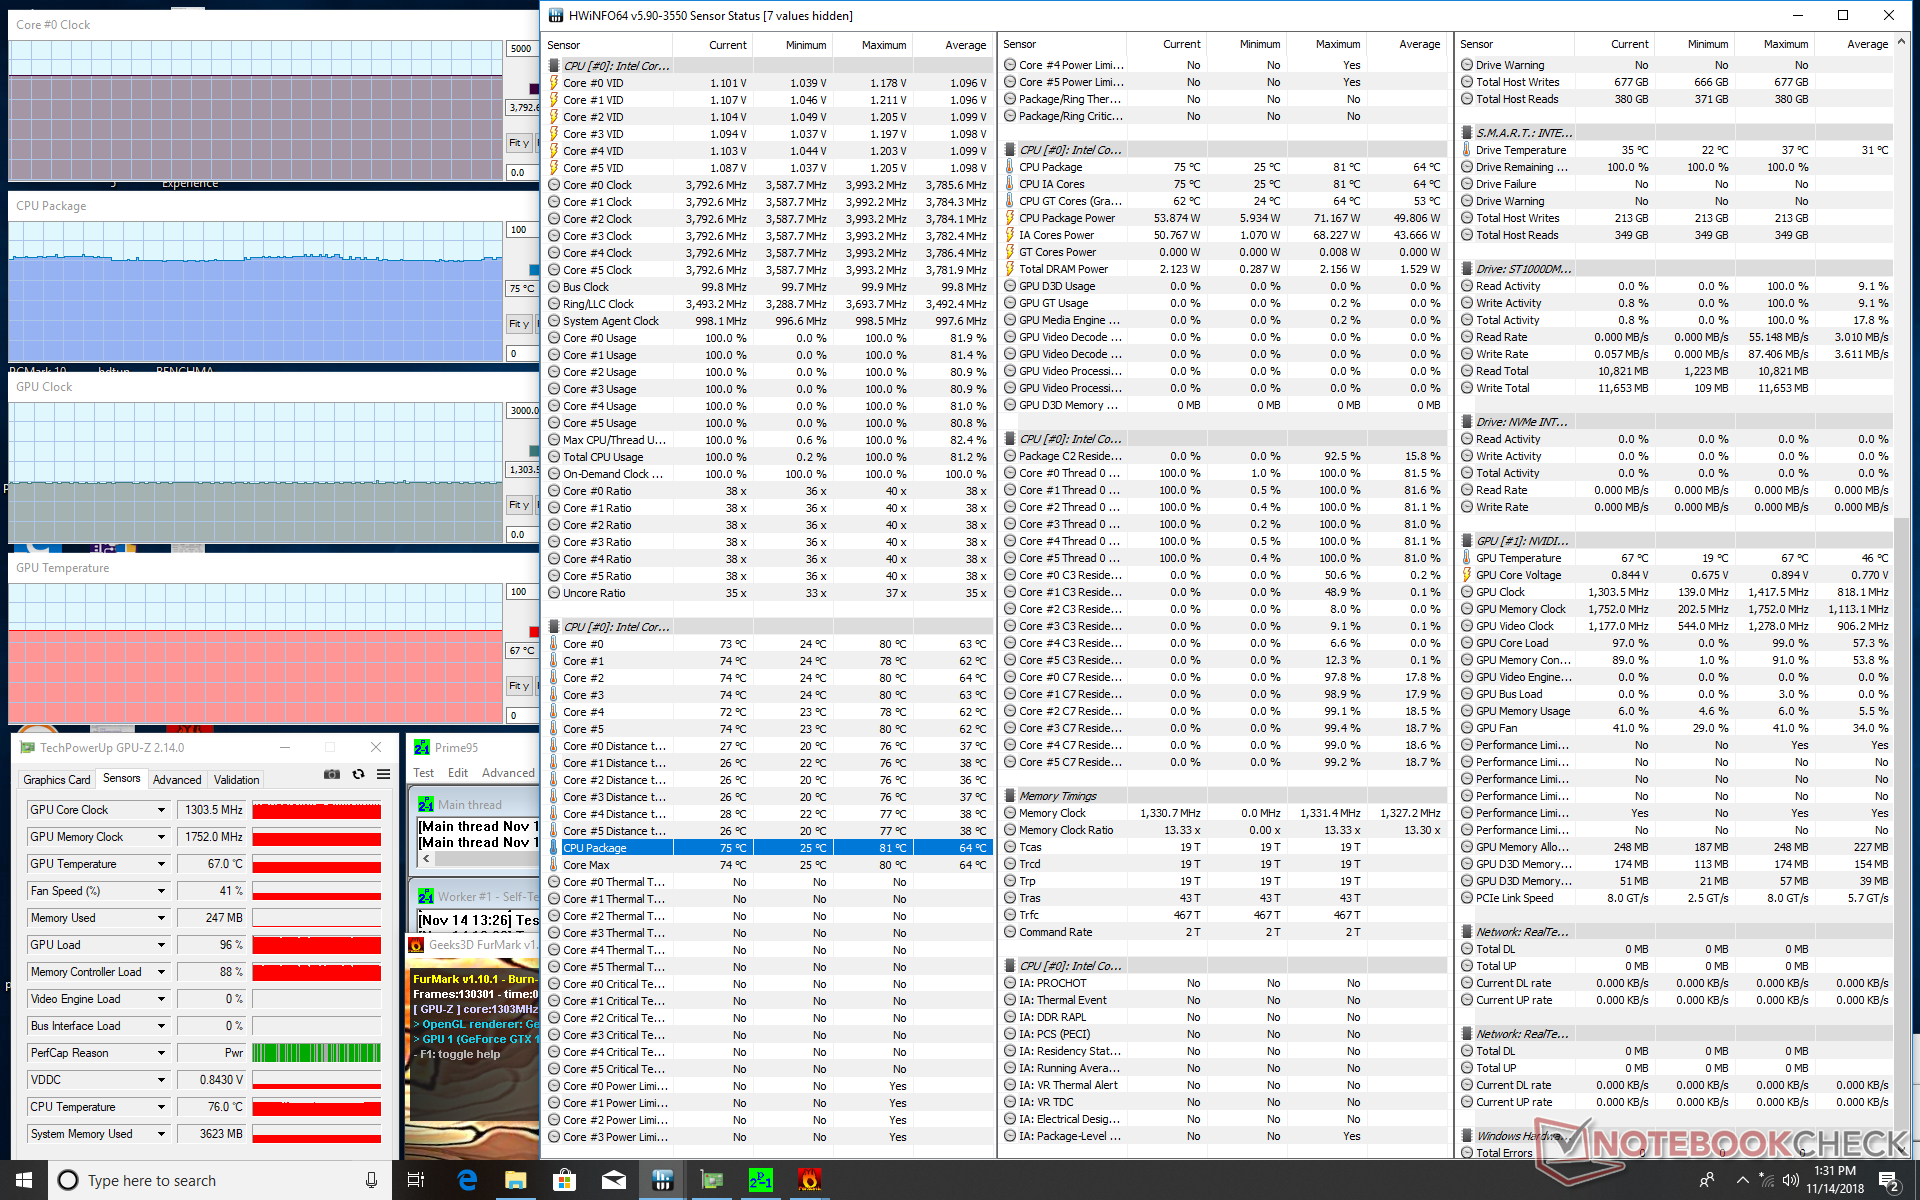Expand GPU Temperature sensor dropdown
This screenshot has width=1920, height=1200.
(x=161, y=864)
